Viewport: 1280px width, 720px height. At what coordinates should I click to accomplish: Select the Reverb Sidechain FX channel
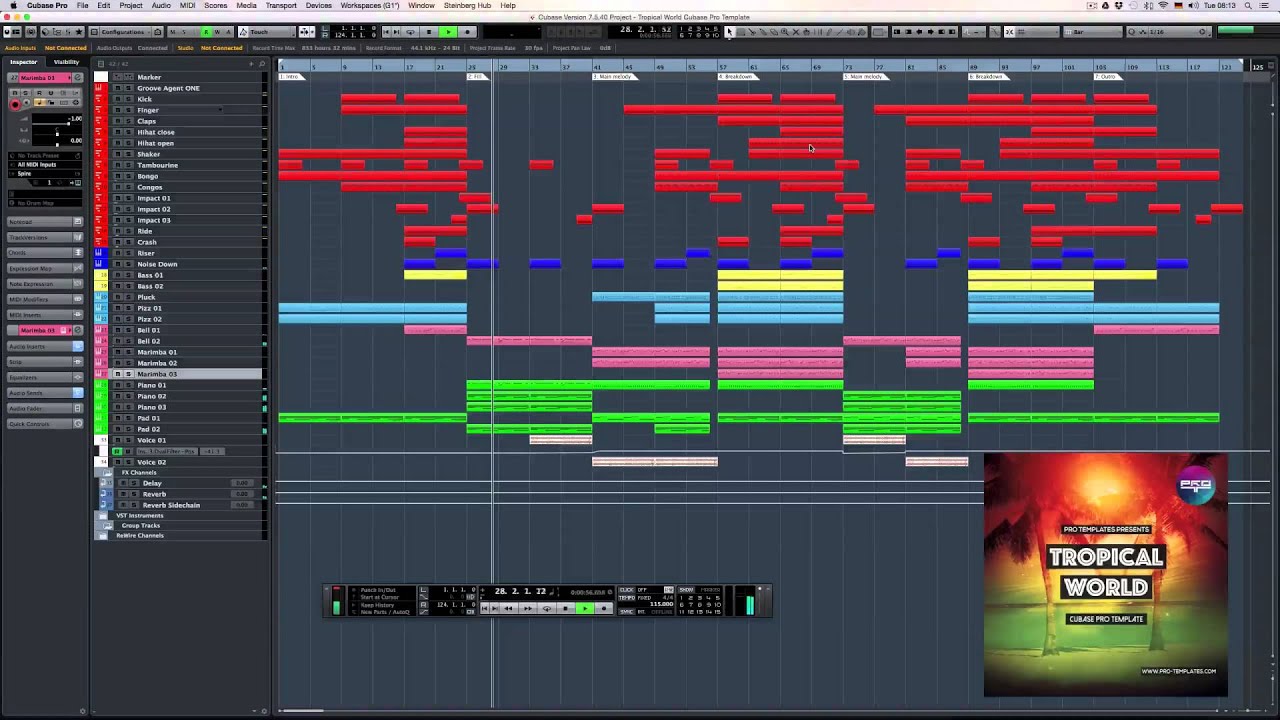(171, 505)
